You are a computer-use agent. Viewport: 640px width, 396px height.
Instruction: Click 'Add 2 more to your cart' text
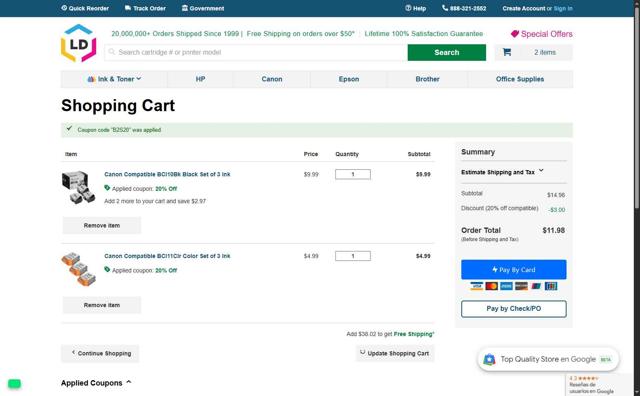point(155,201)
